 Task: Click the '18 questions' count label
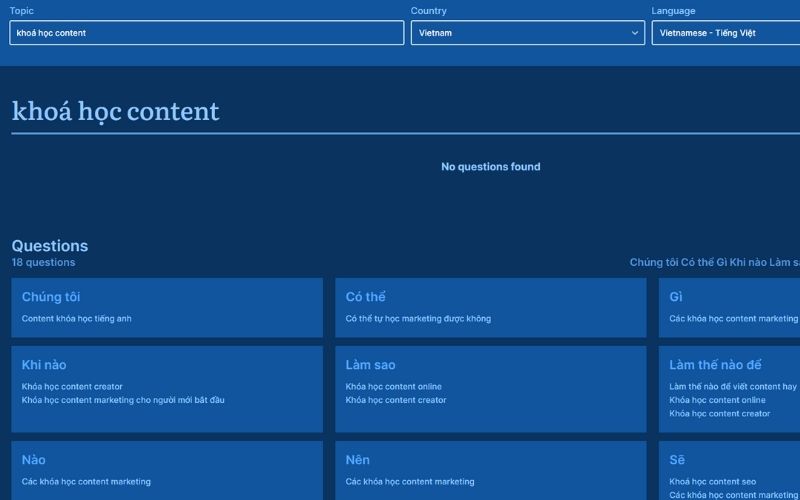[43, 263]
